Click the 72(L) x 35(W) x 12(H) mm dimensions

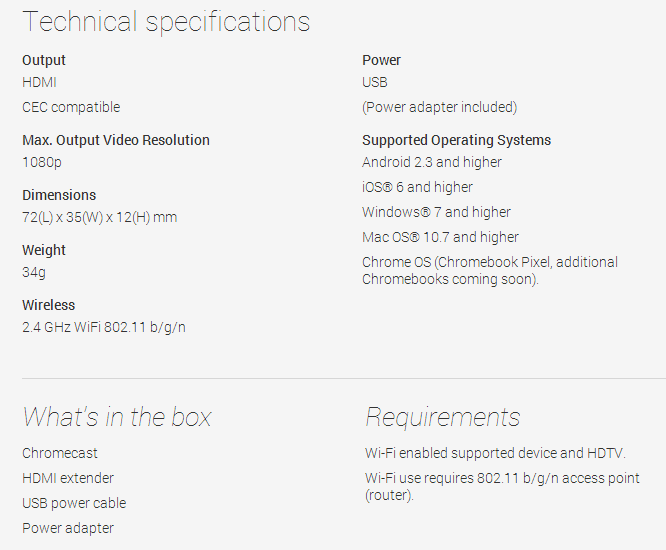(x=99, y=217)
